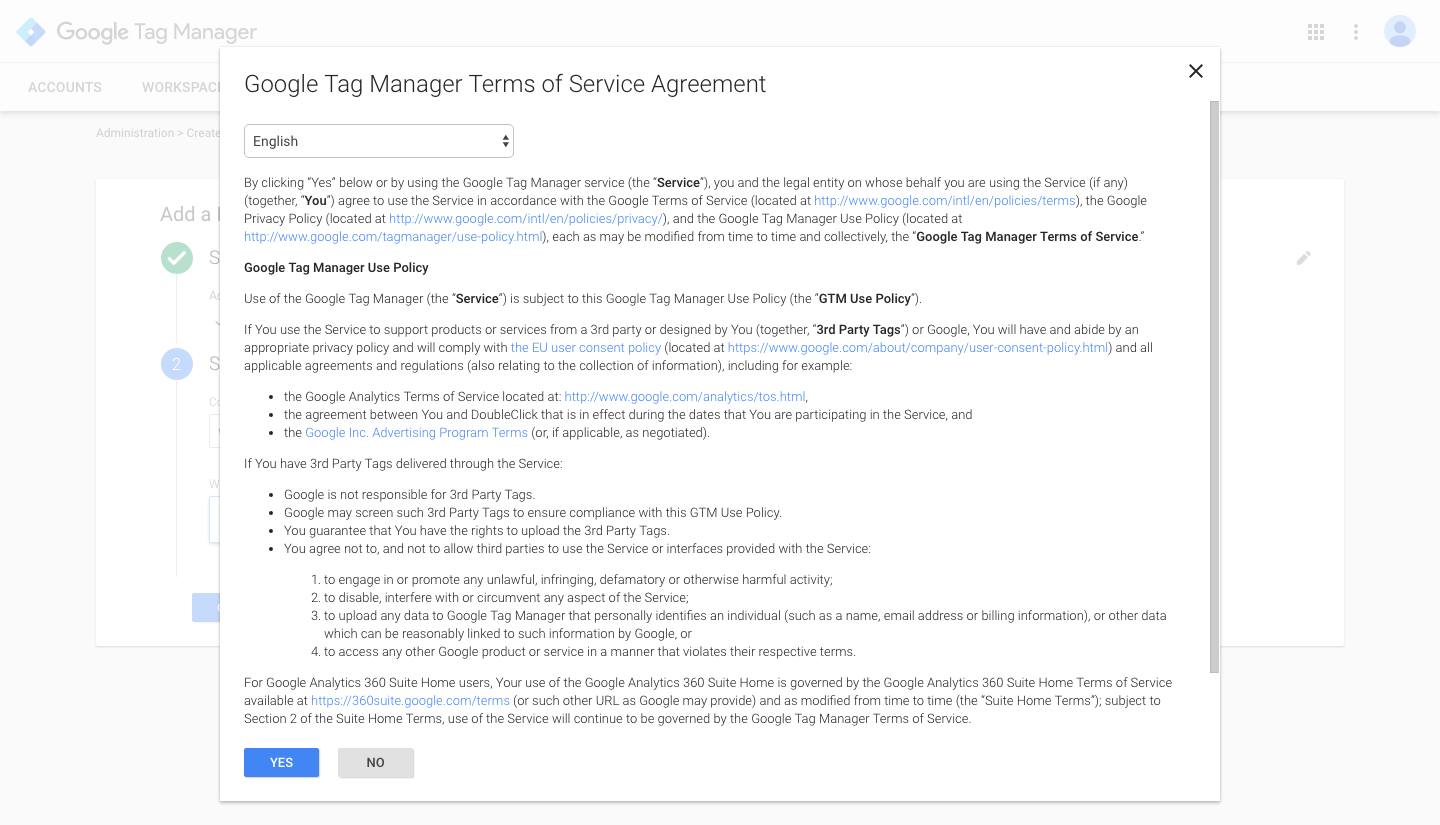
Task: Click the pencil edit icon
Action: point(1303,258)
